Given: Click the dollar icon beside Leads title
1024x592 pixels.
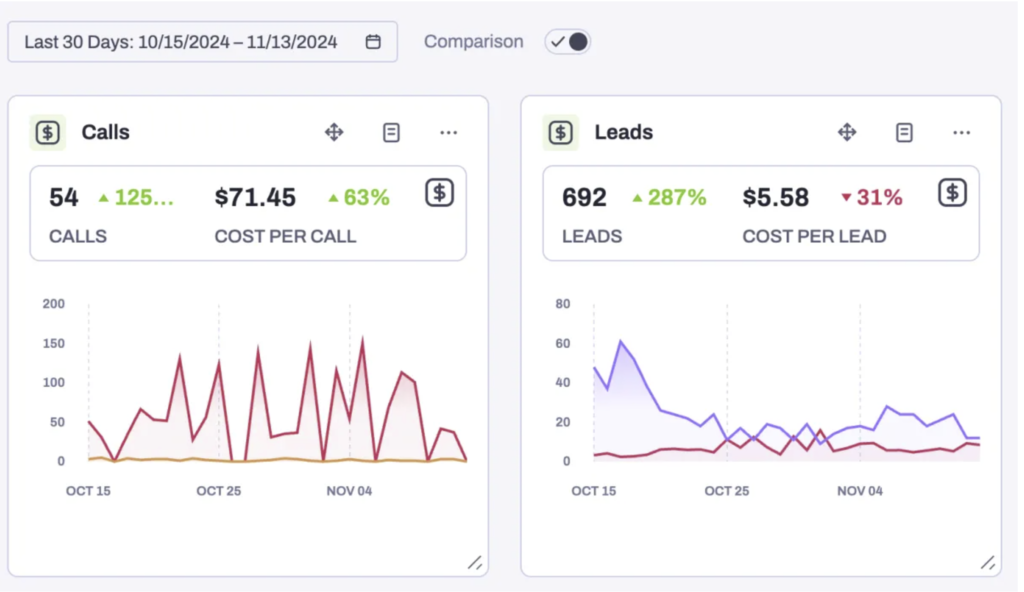Looking at the screenshot, I should (x=560, y=133).
